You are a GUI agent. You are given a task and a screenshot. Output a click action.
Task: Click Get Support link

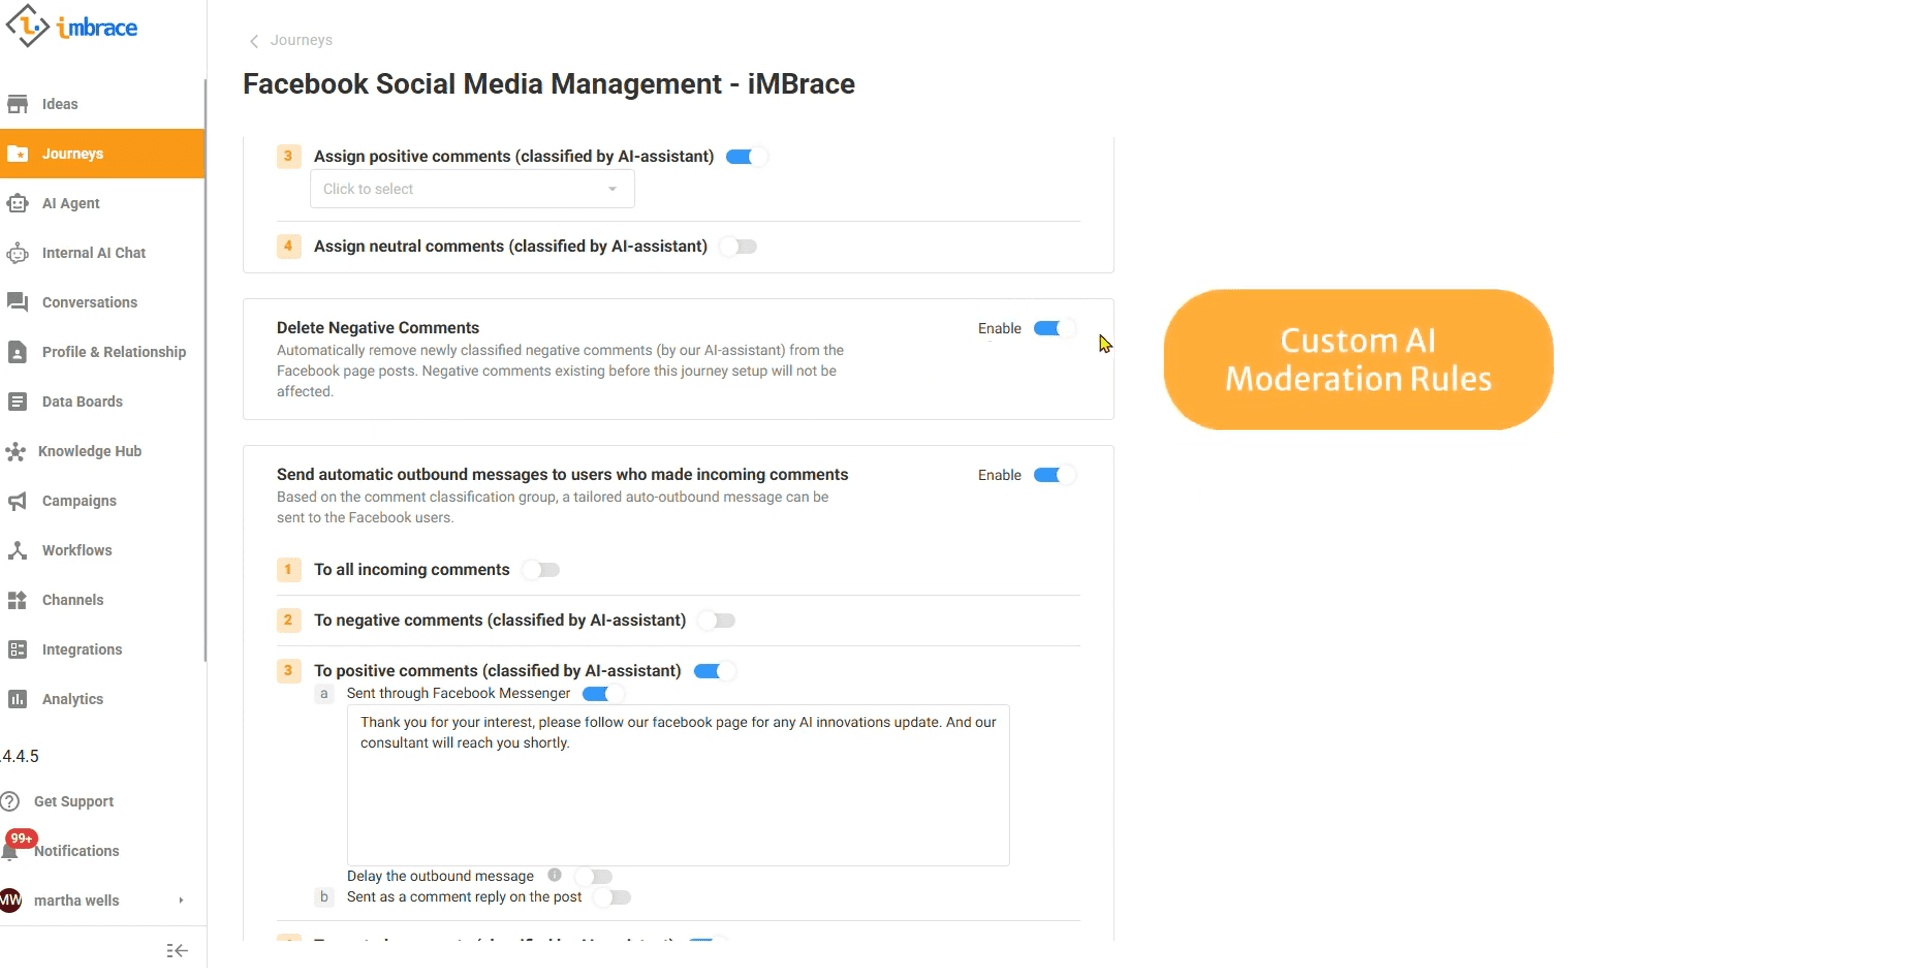pos(74,802)
